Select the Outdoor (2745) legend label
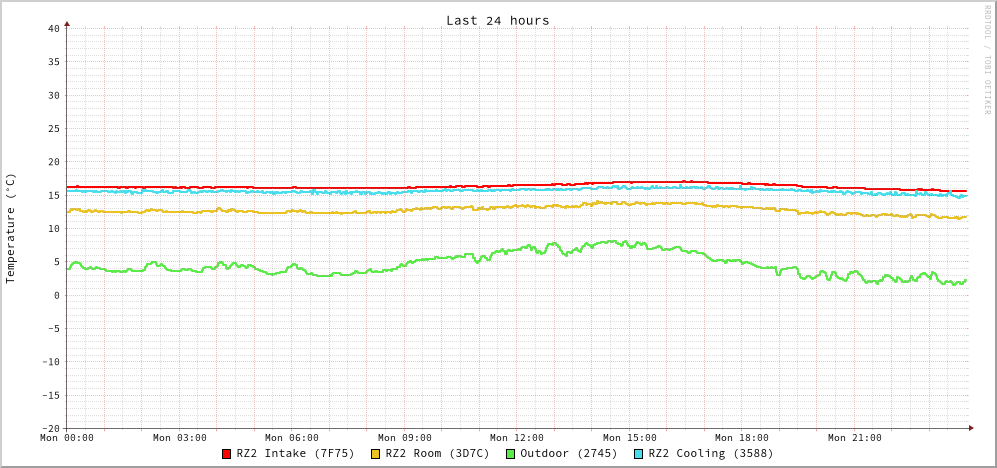Viewport: 997px width, 468px height. pos(568,453)
